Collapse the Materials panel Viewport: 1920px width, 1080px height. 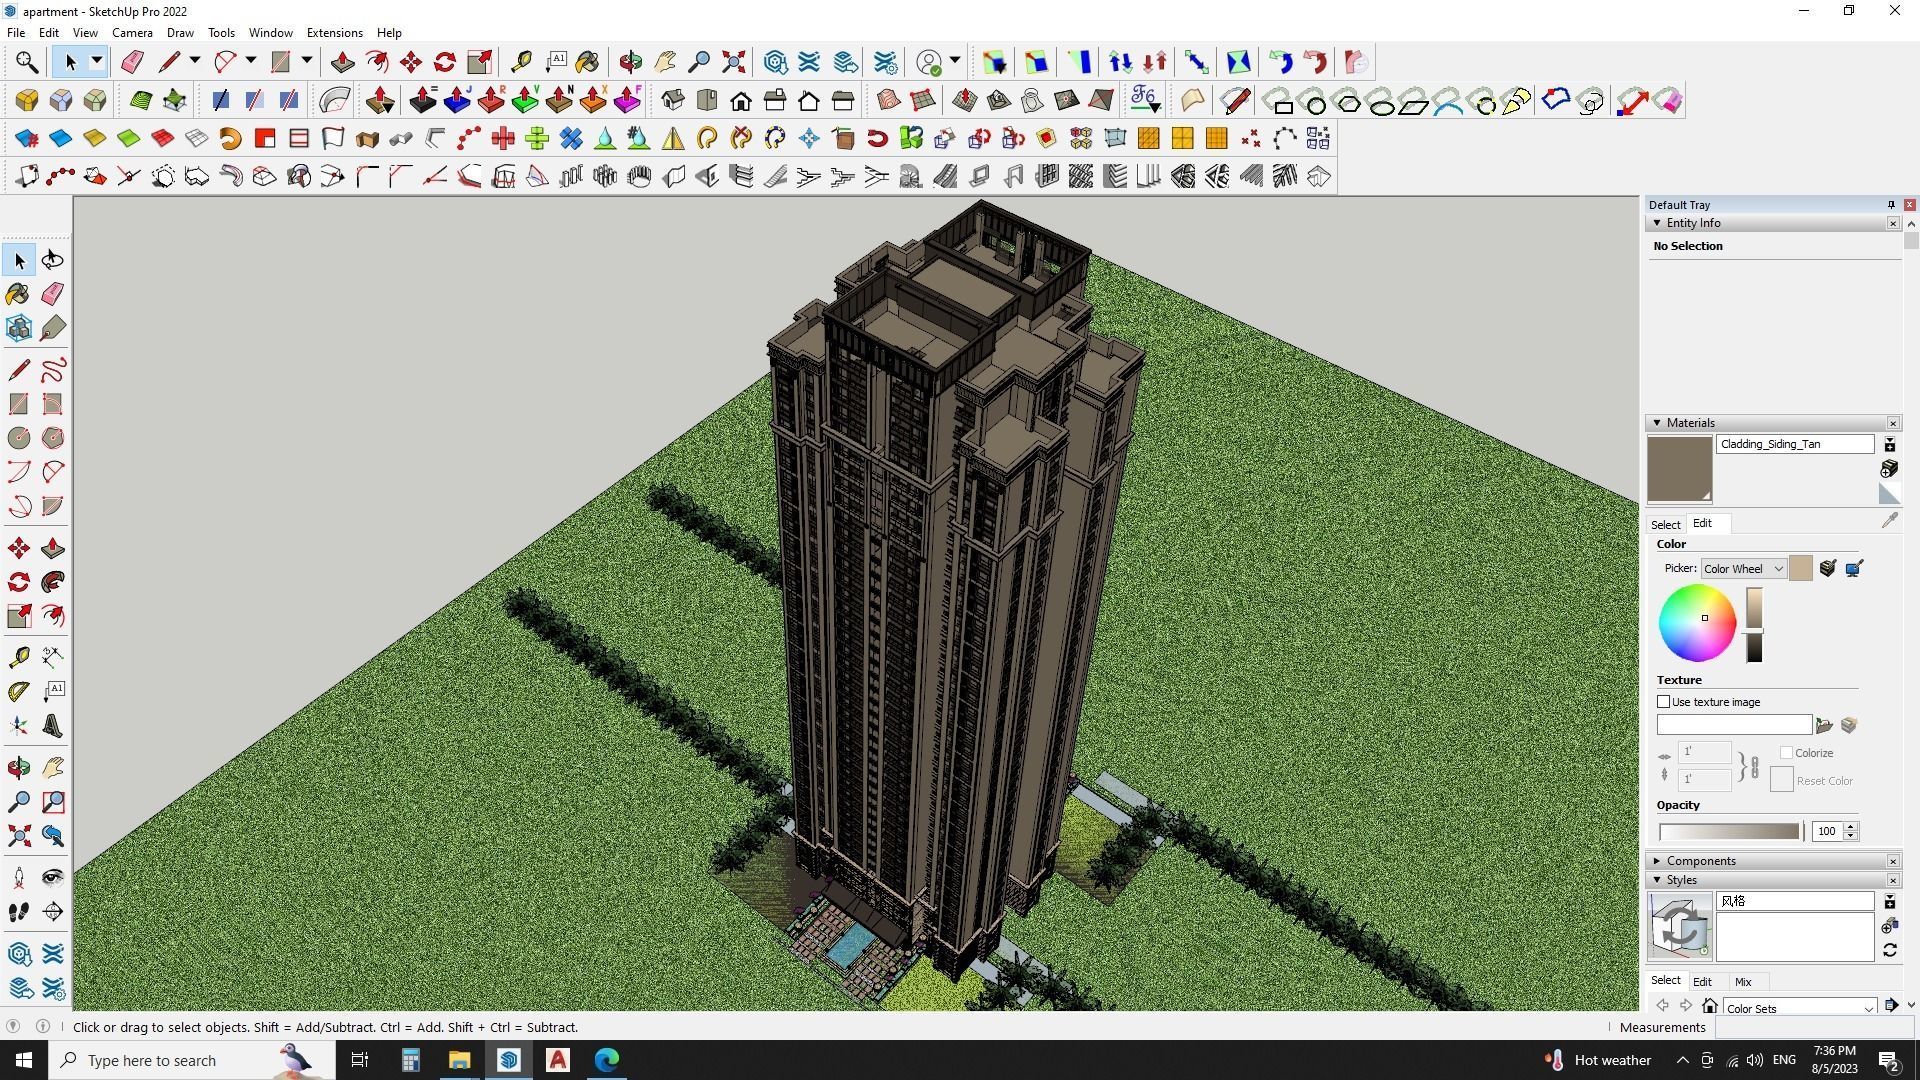coord(1657,423)
